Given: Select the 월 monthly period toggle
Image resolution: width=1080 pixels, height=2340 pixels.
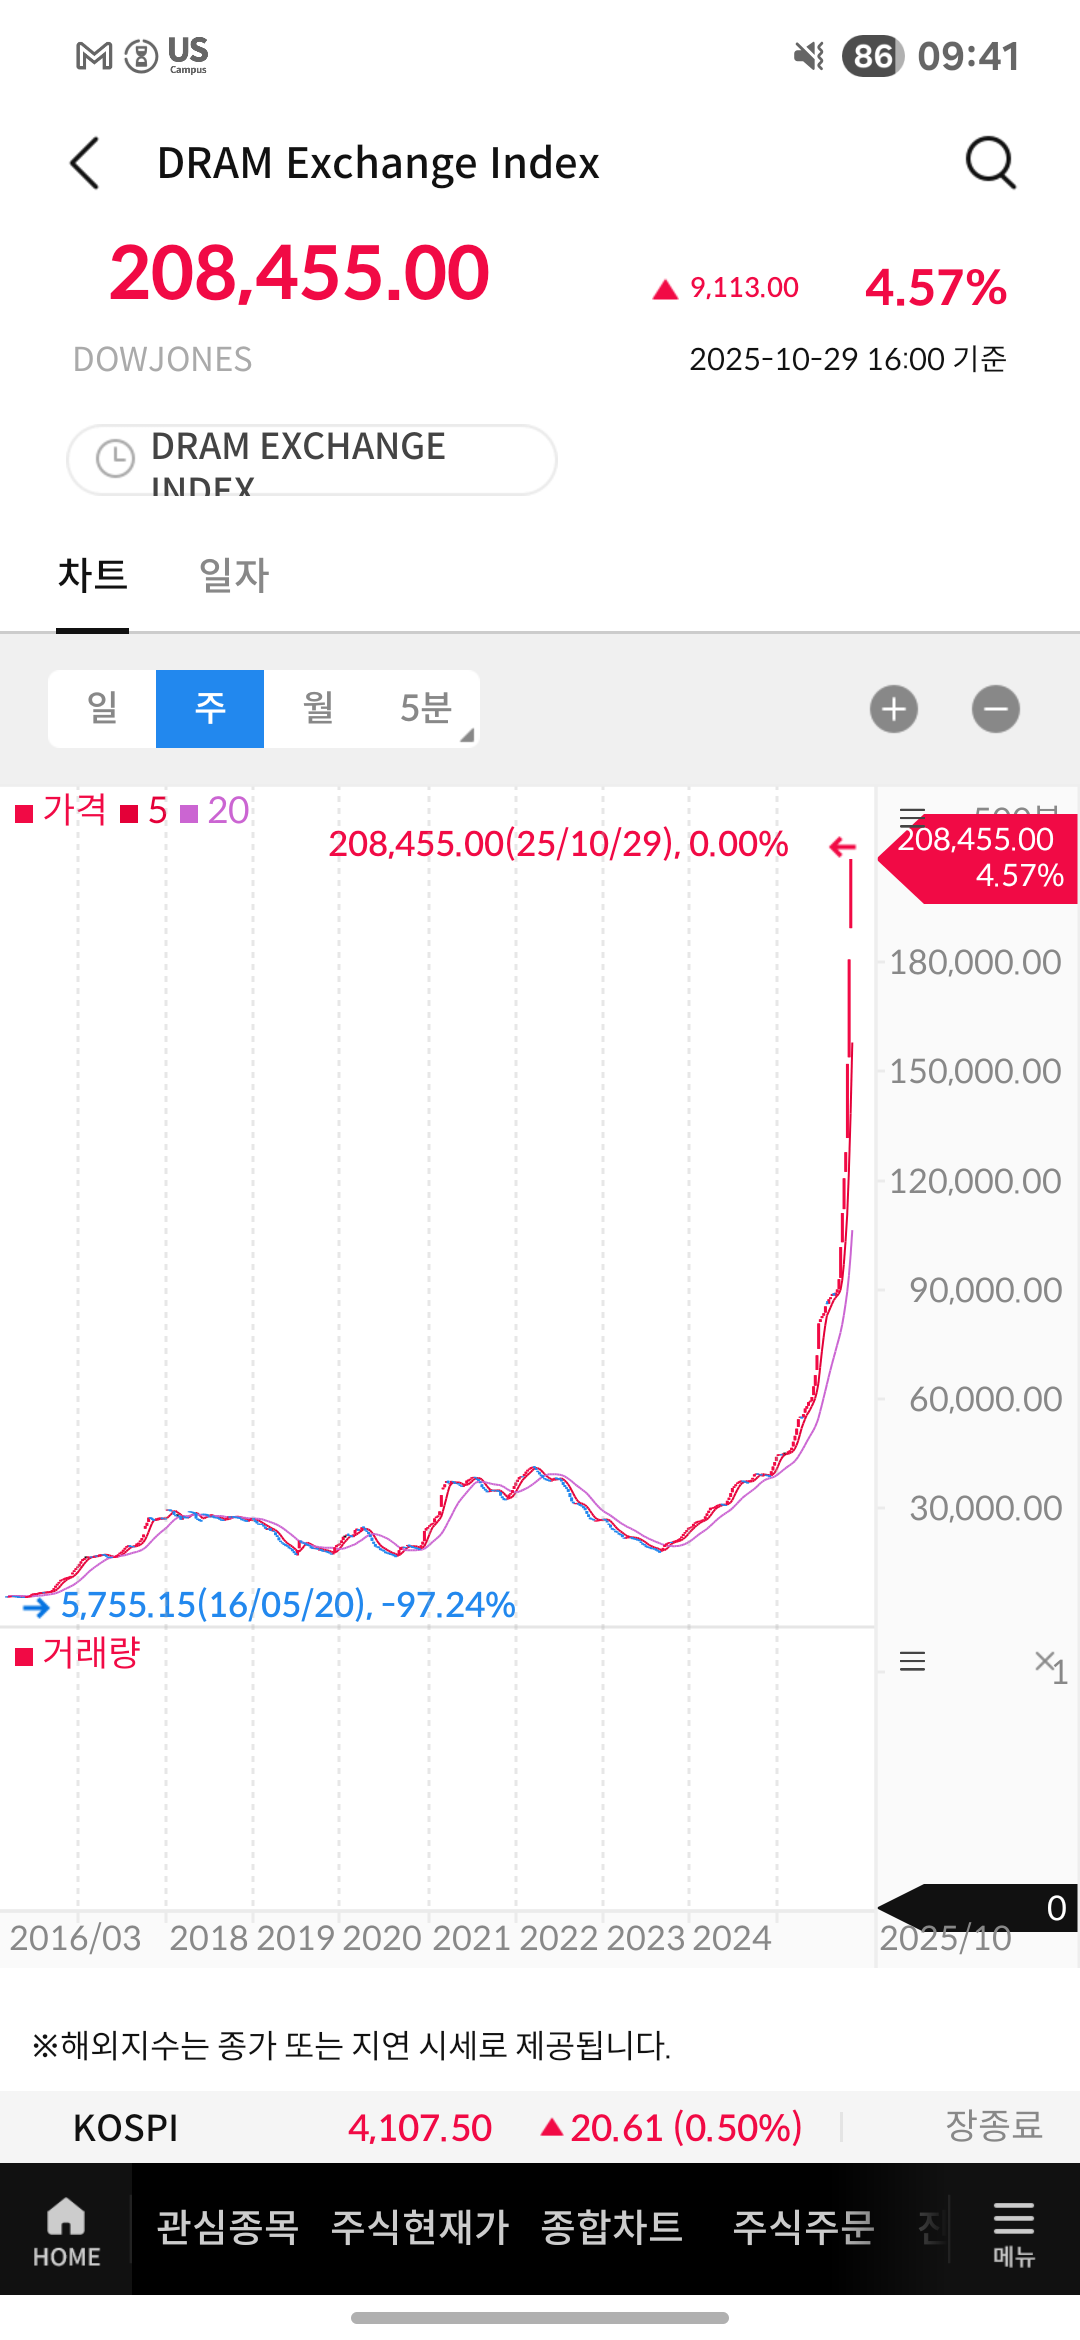Looking at the screenshot, I should click(x=318, y=709).
